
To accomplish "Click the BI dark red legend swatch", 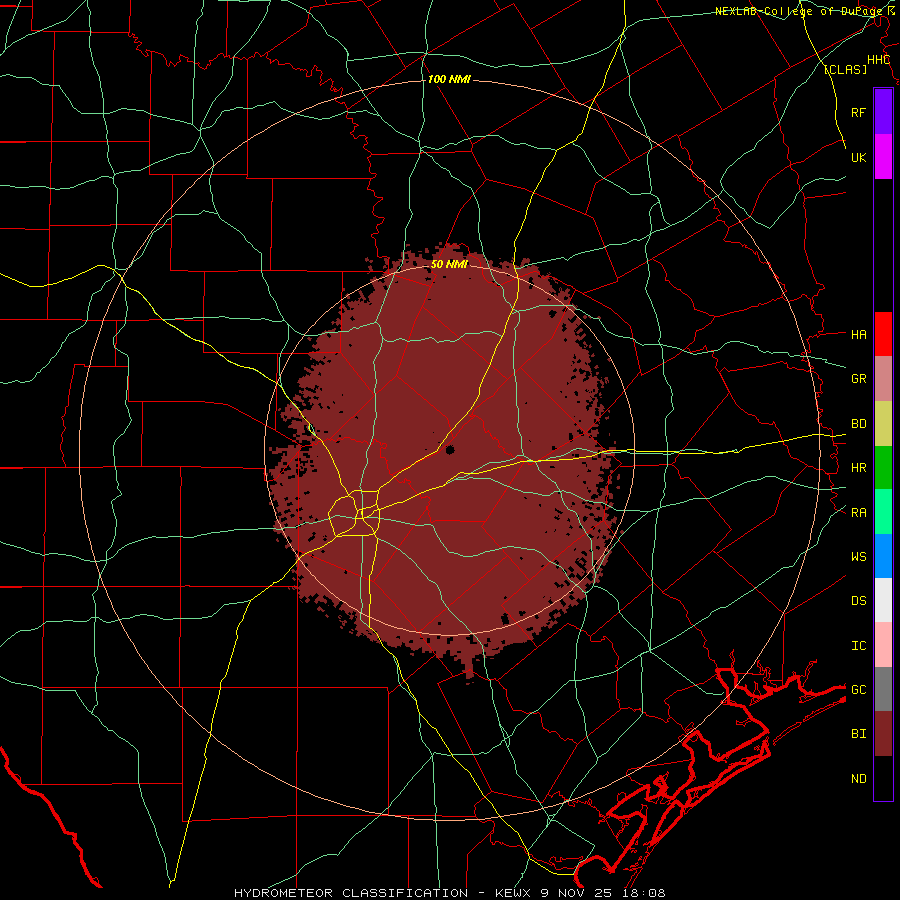I will (x=883, y=734).
